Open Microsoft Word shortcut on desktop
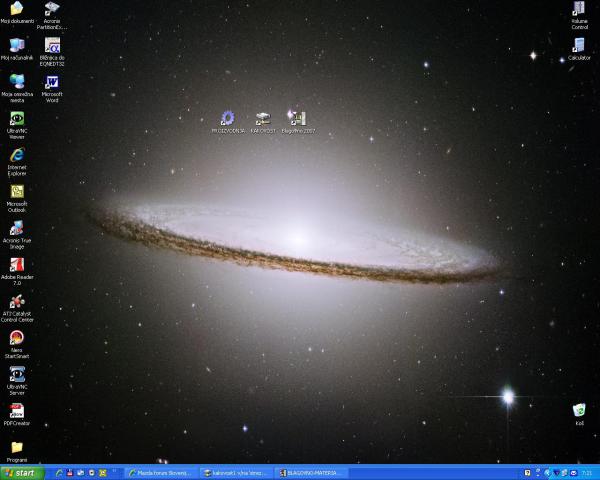This screenshot has width=600, height=480. click(x=52, y=82)
